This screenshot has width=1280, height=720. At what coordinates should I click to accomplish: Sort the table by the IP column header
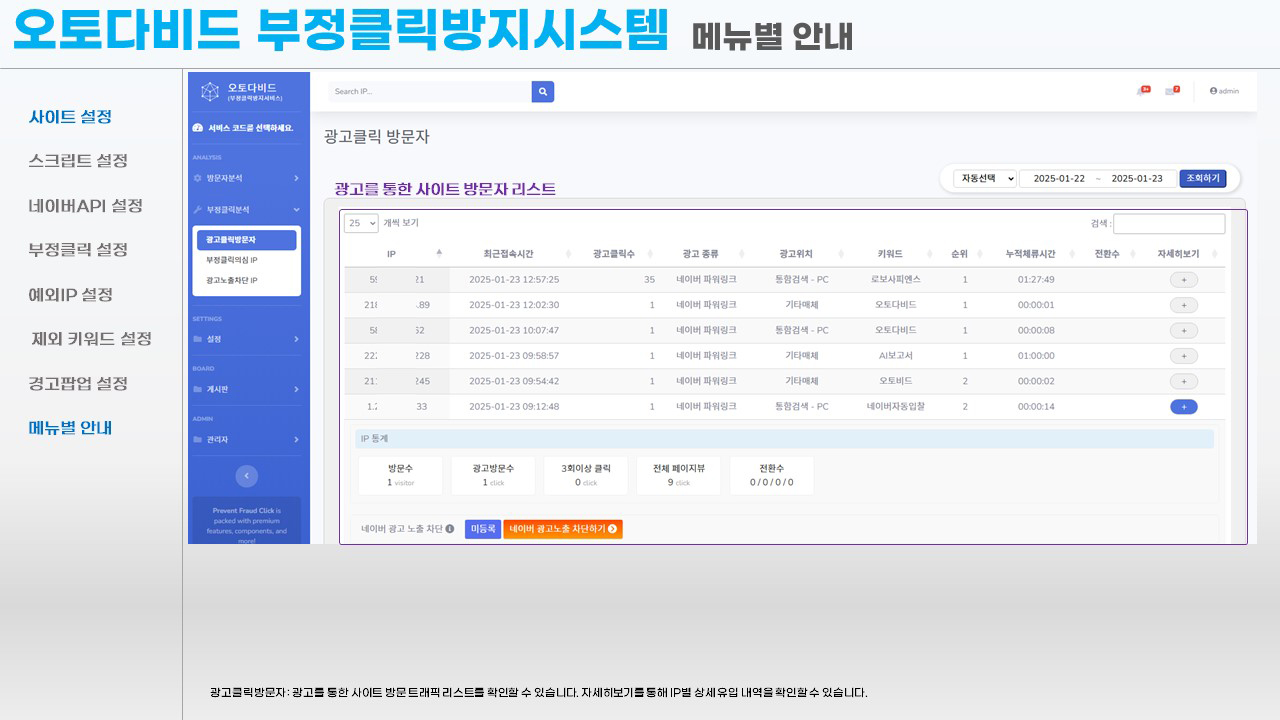(392, 254)
